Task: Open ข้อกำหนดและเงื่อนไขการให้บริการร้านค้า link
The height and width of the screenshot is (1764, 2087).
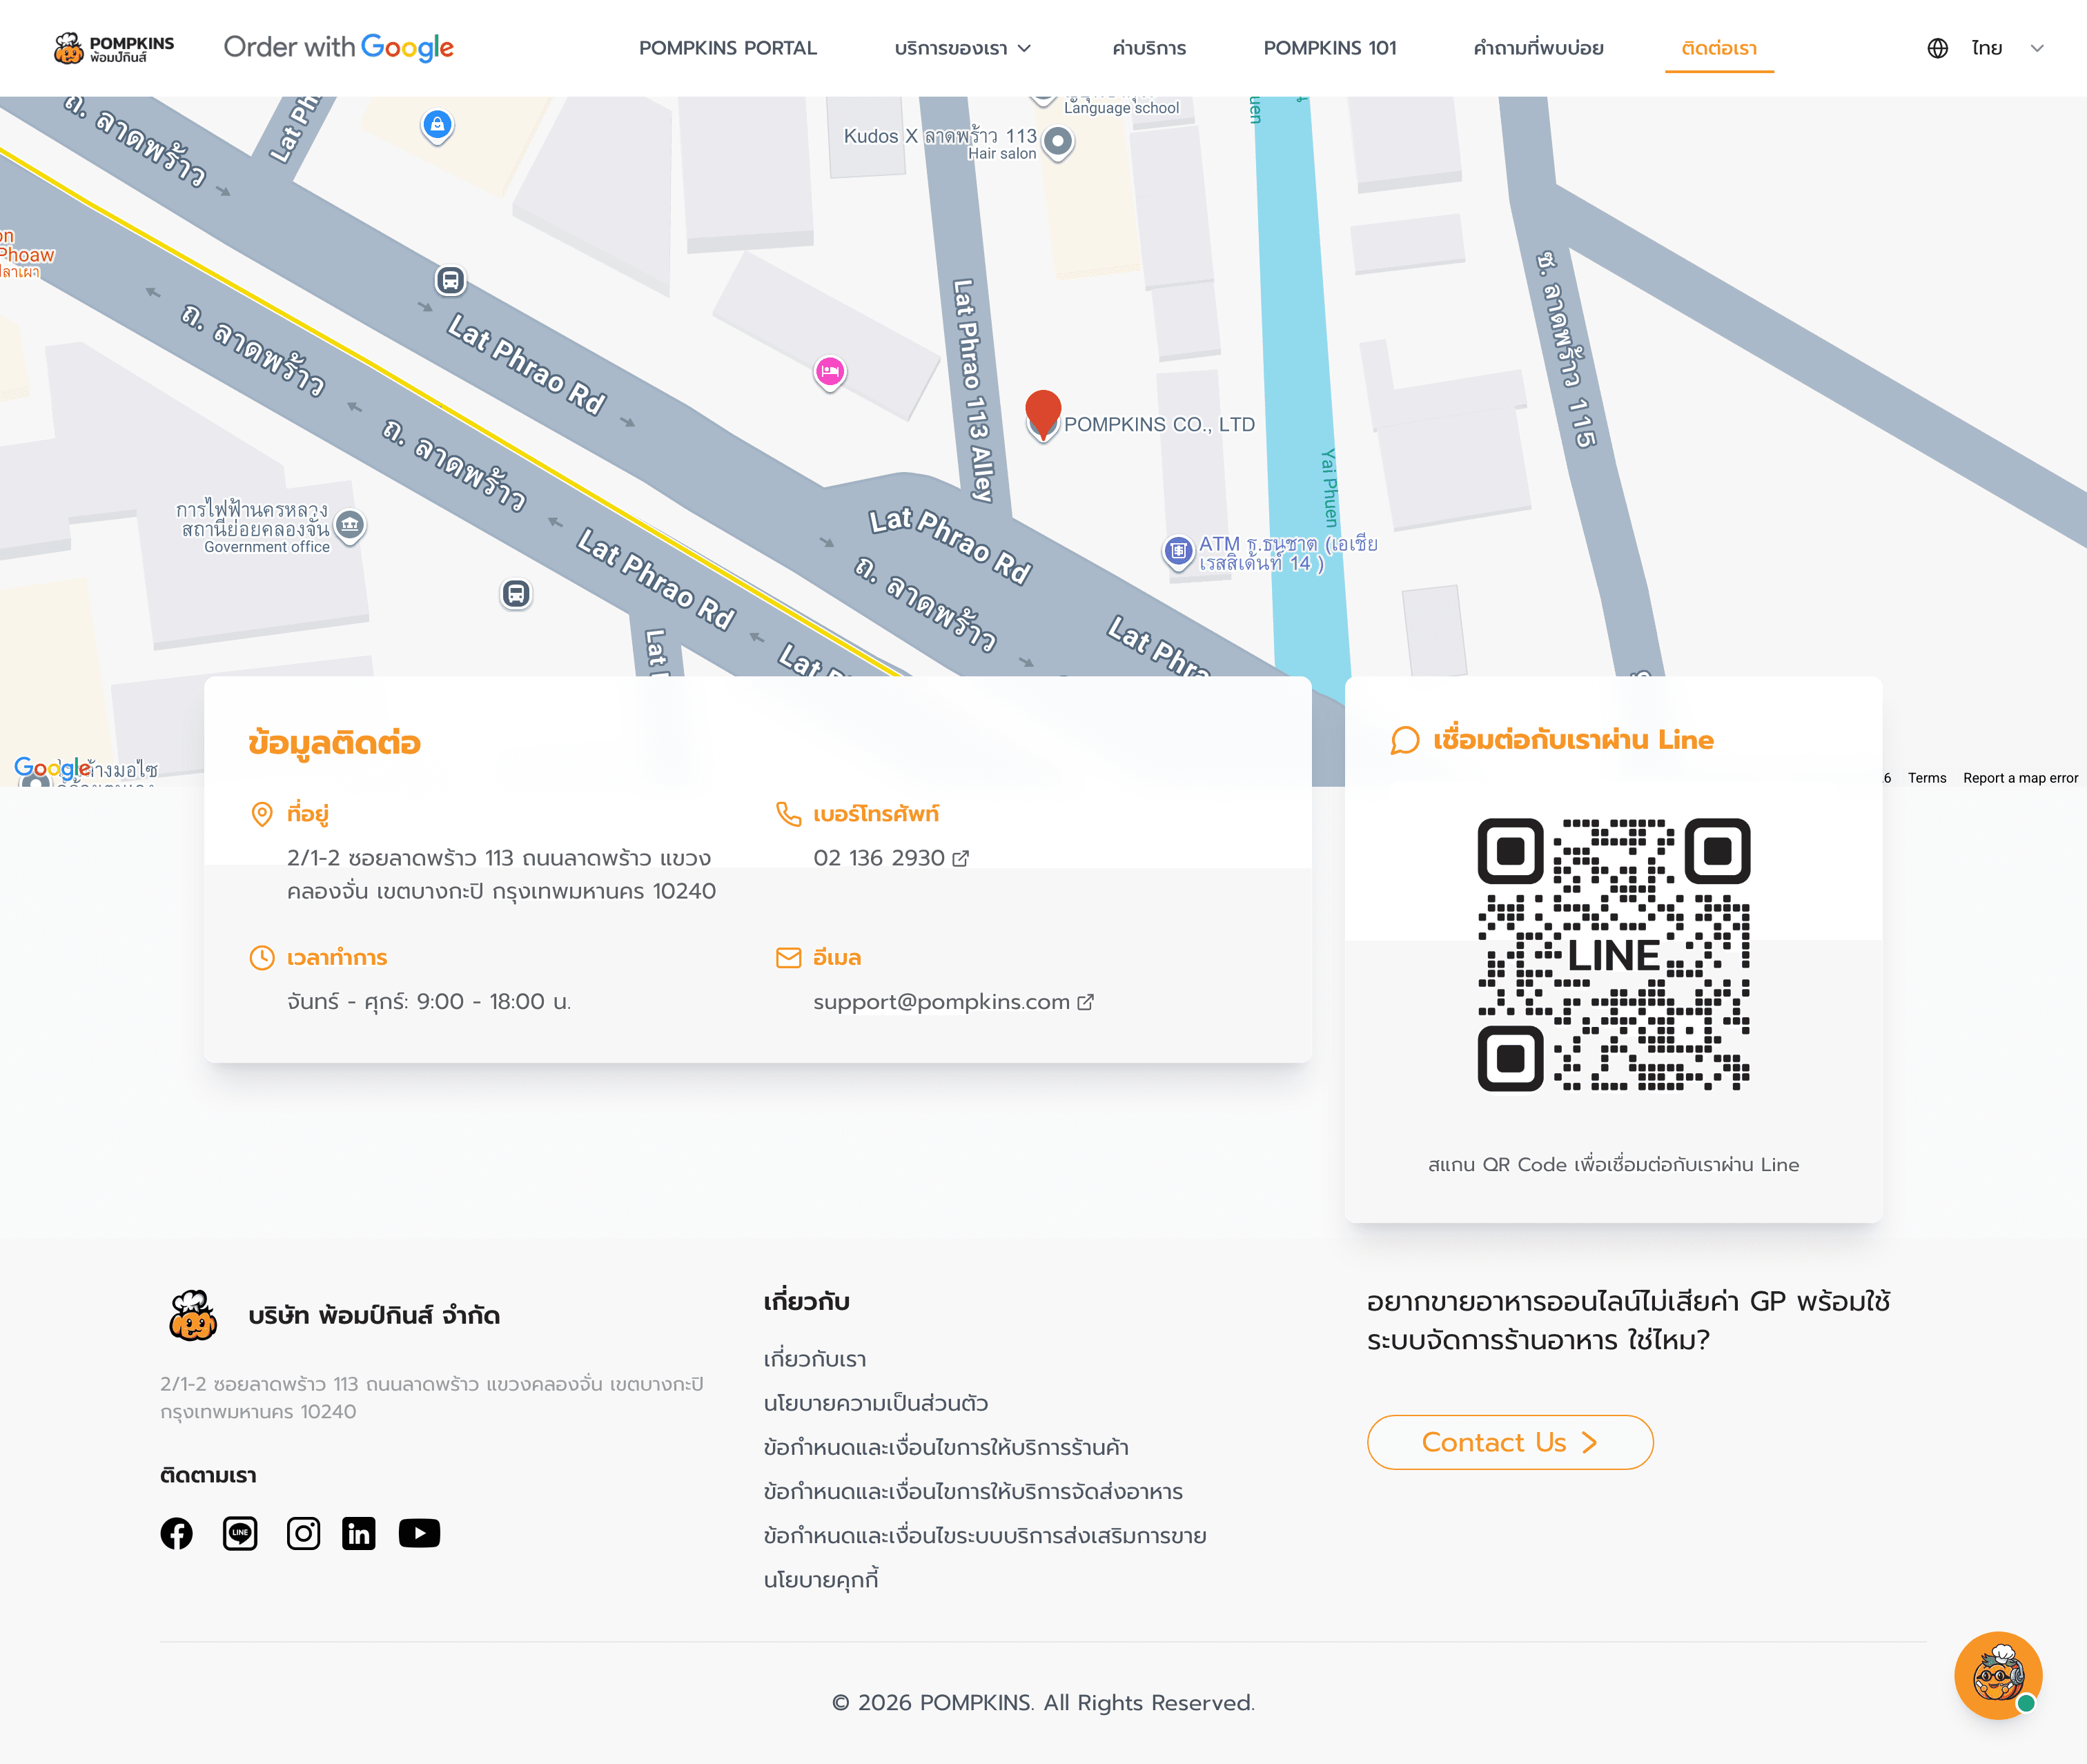Action: coord(946,1447)
